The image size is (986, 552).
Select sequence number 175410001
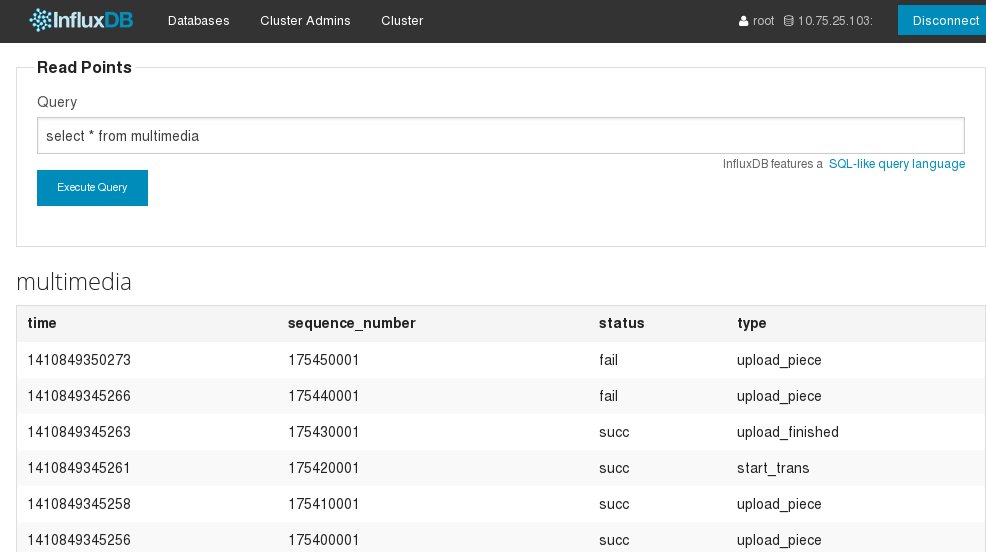click(324, 504)
